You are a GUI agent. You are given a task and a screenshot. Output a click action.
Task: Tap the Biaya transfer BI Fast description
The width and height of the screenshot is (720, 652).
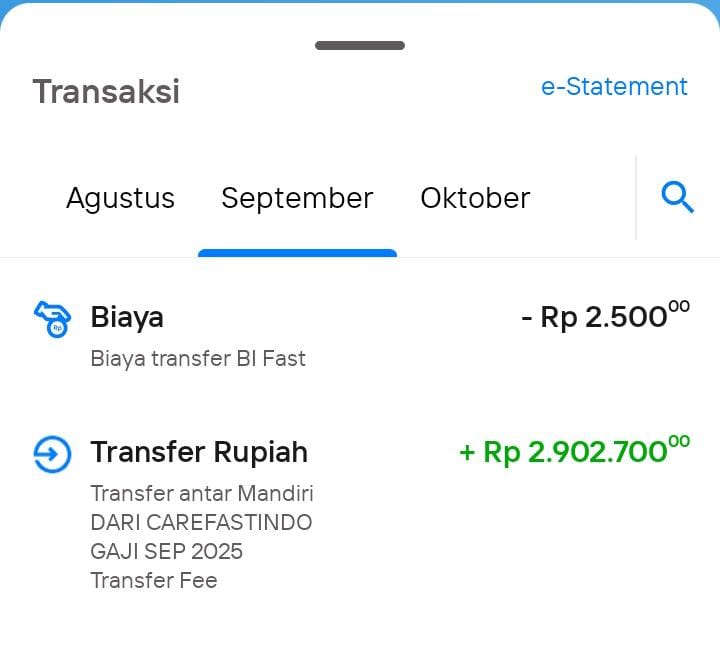click(x=198, y=358)
